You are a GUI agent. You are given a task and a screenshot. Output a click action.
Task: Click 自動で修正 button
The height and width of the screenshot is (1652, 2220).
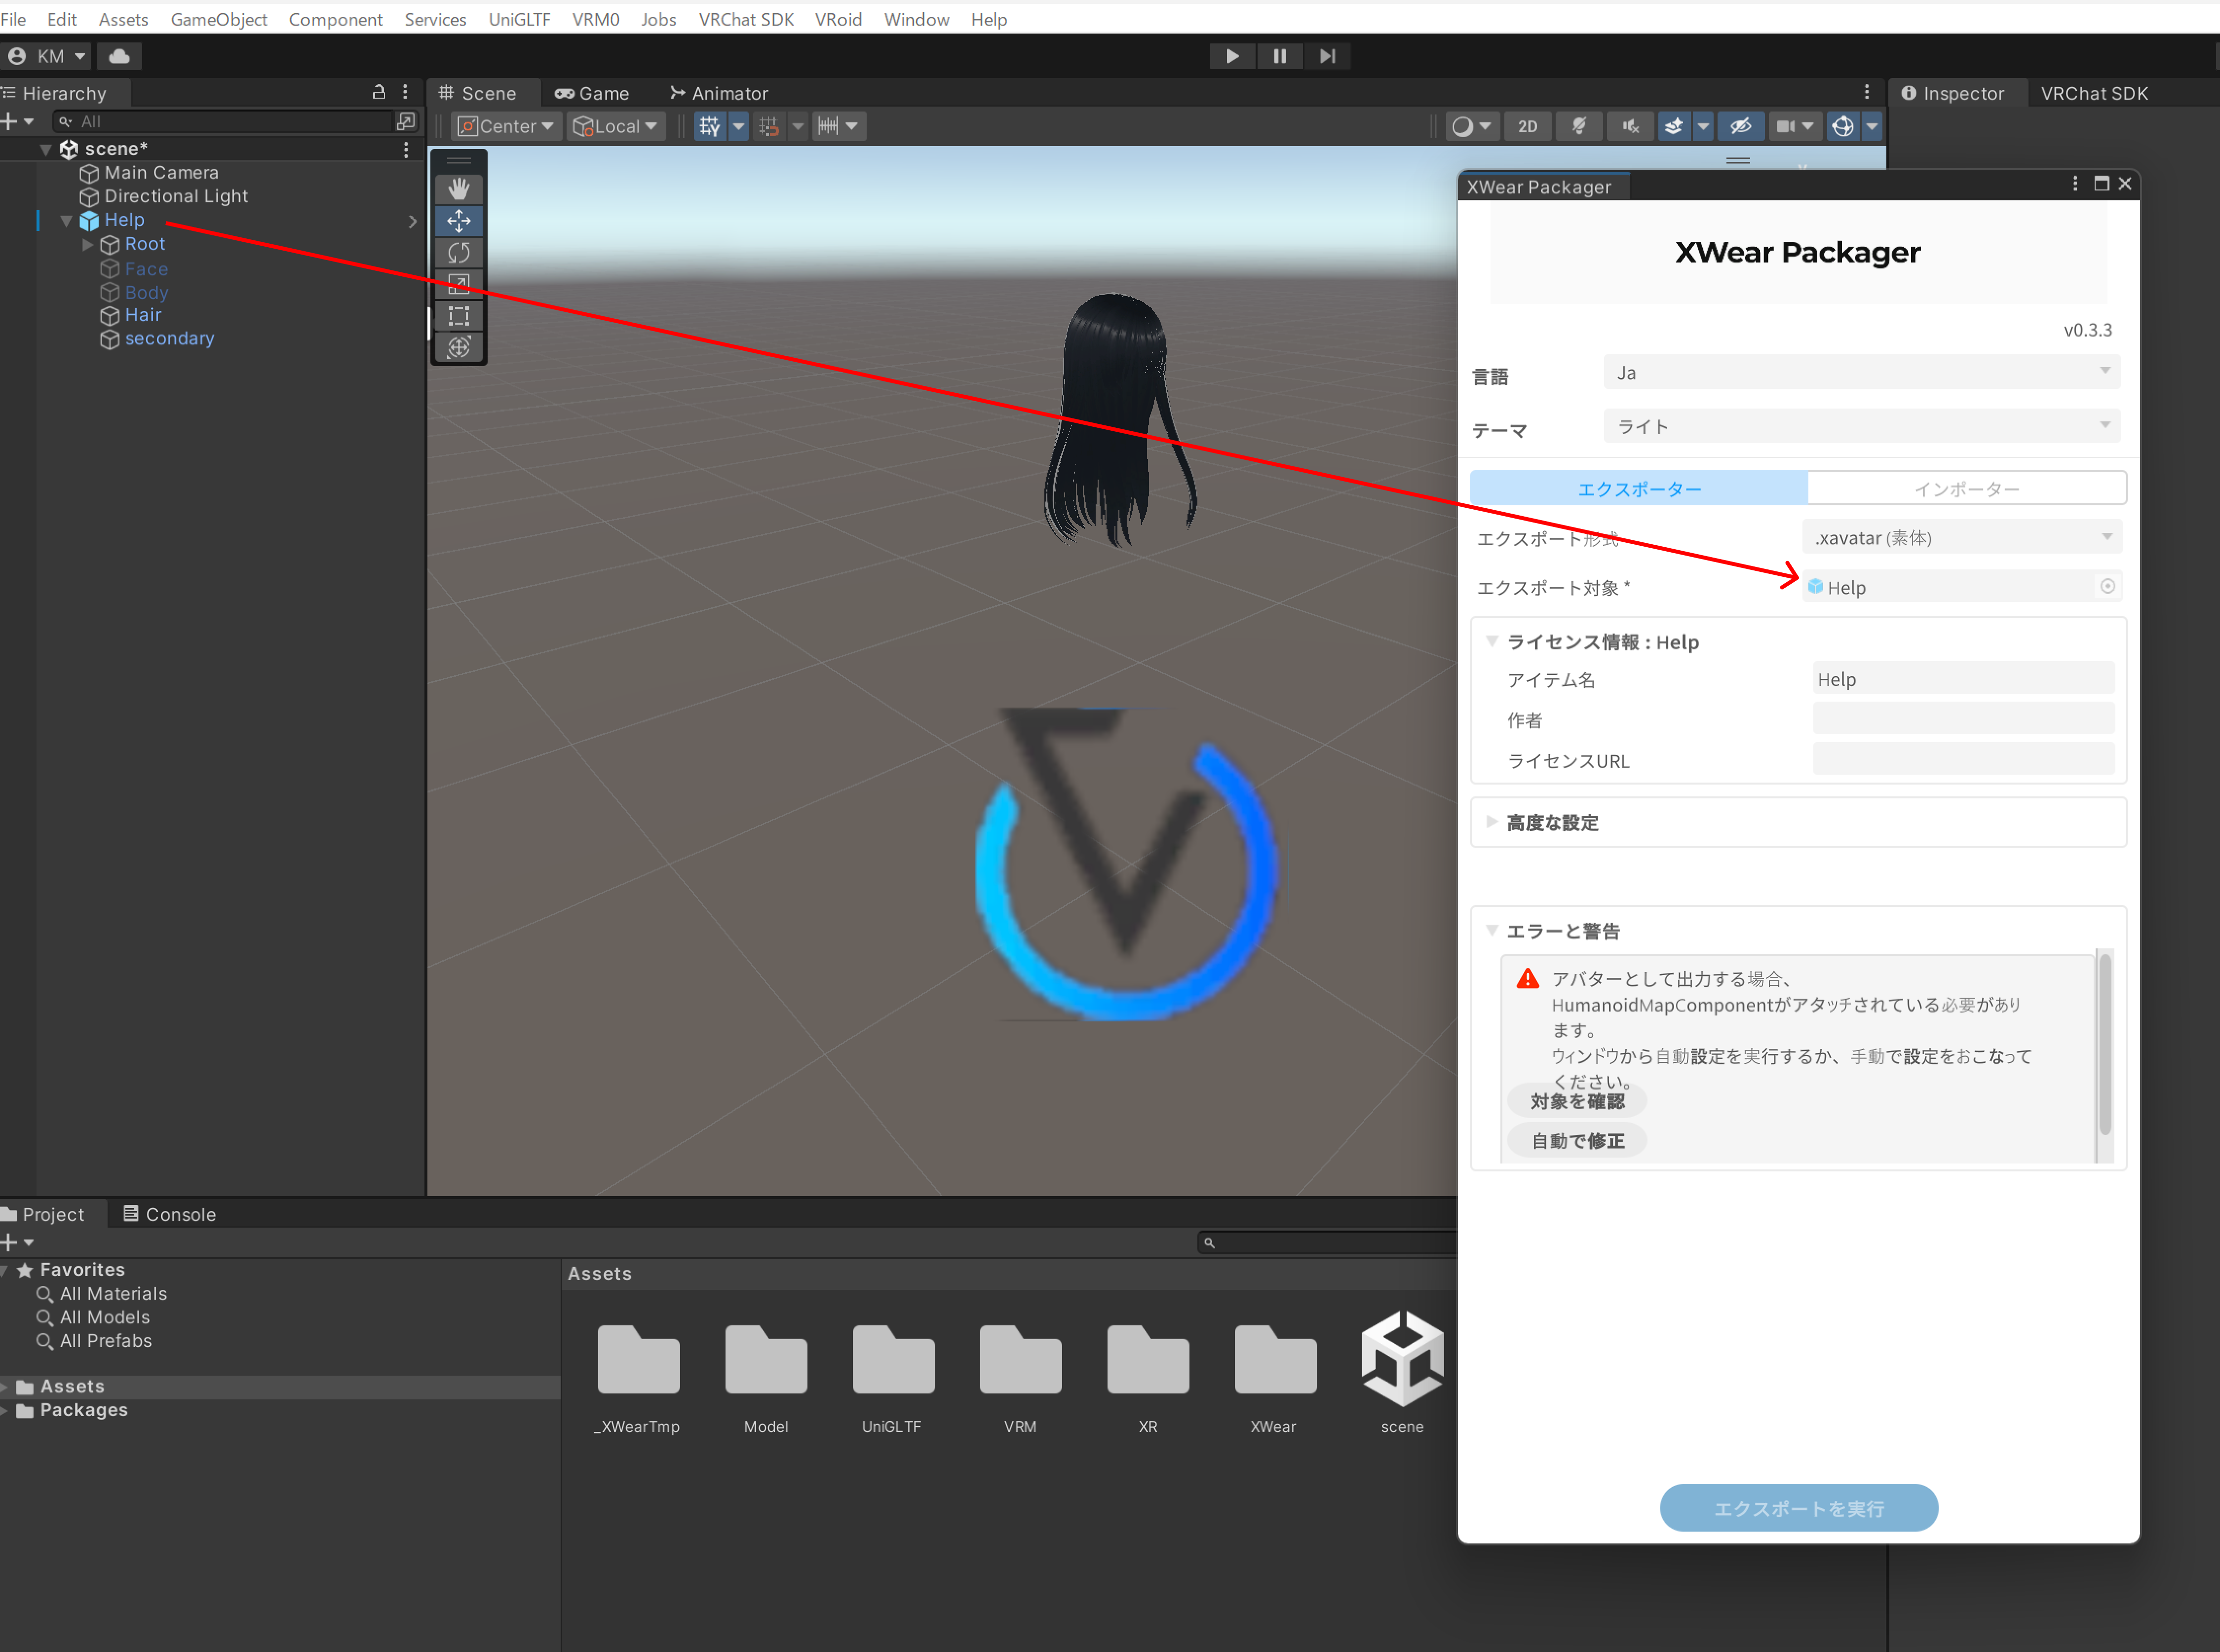point(1577,1141)
